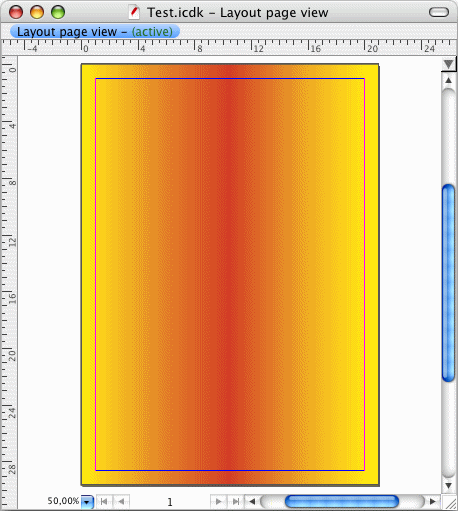The height and width of the screenshot is (511, 458).
Task: Click the center of the gradient page
Action: [230, 274]
